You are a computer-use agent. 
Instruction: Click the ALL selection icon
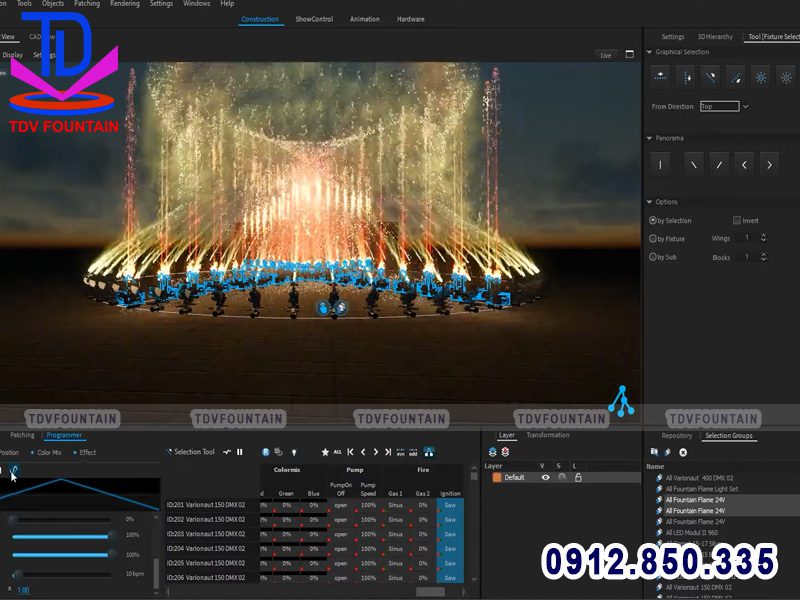pos(337,452)
